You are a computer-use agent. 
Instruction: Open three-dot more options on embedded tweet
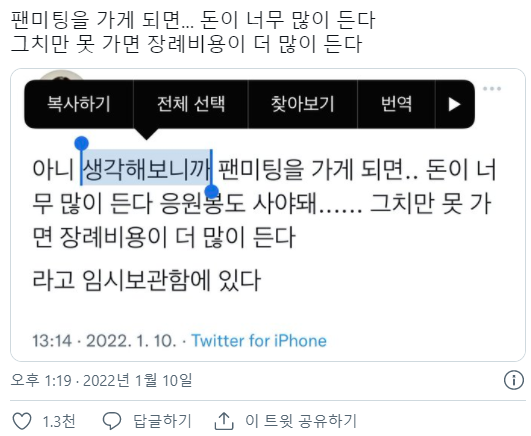tap(492, 89)
